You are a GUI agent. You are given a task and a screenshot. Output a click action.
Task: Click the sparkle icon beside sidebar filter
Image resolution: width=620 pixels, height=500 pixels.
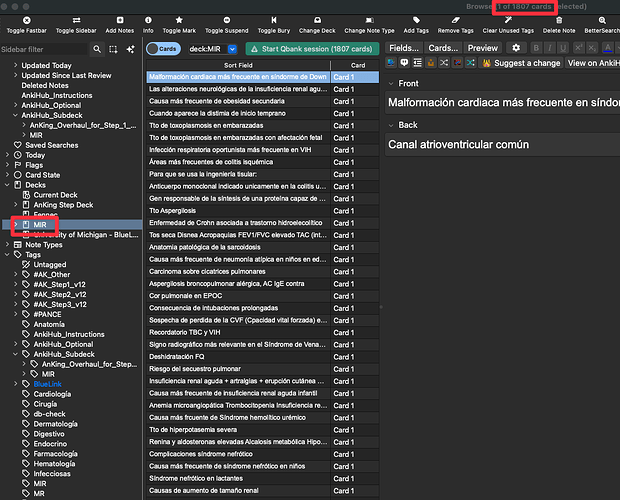130,49
